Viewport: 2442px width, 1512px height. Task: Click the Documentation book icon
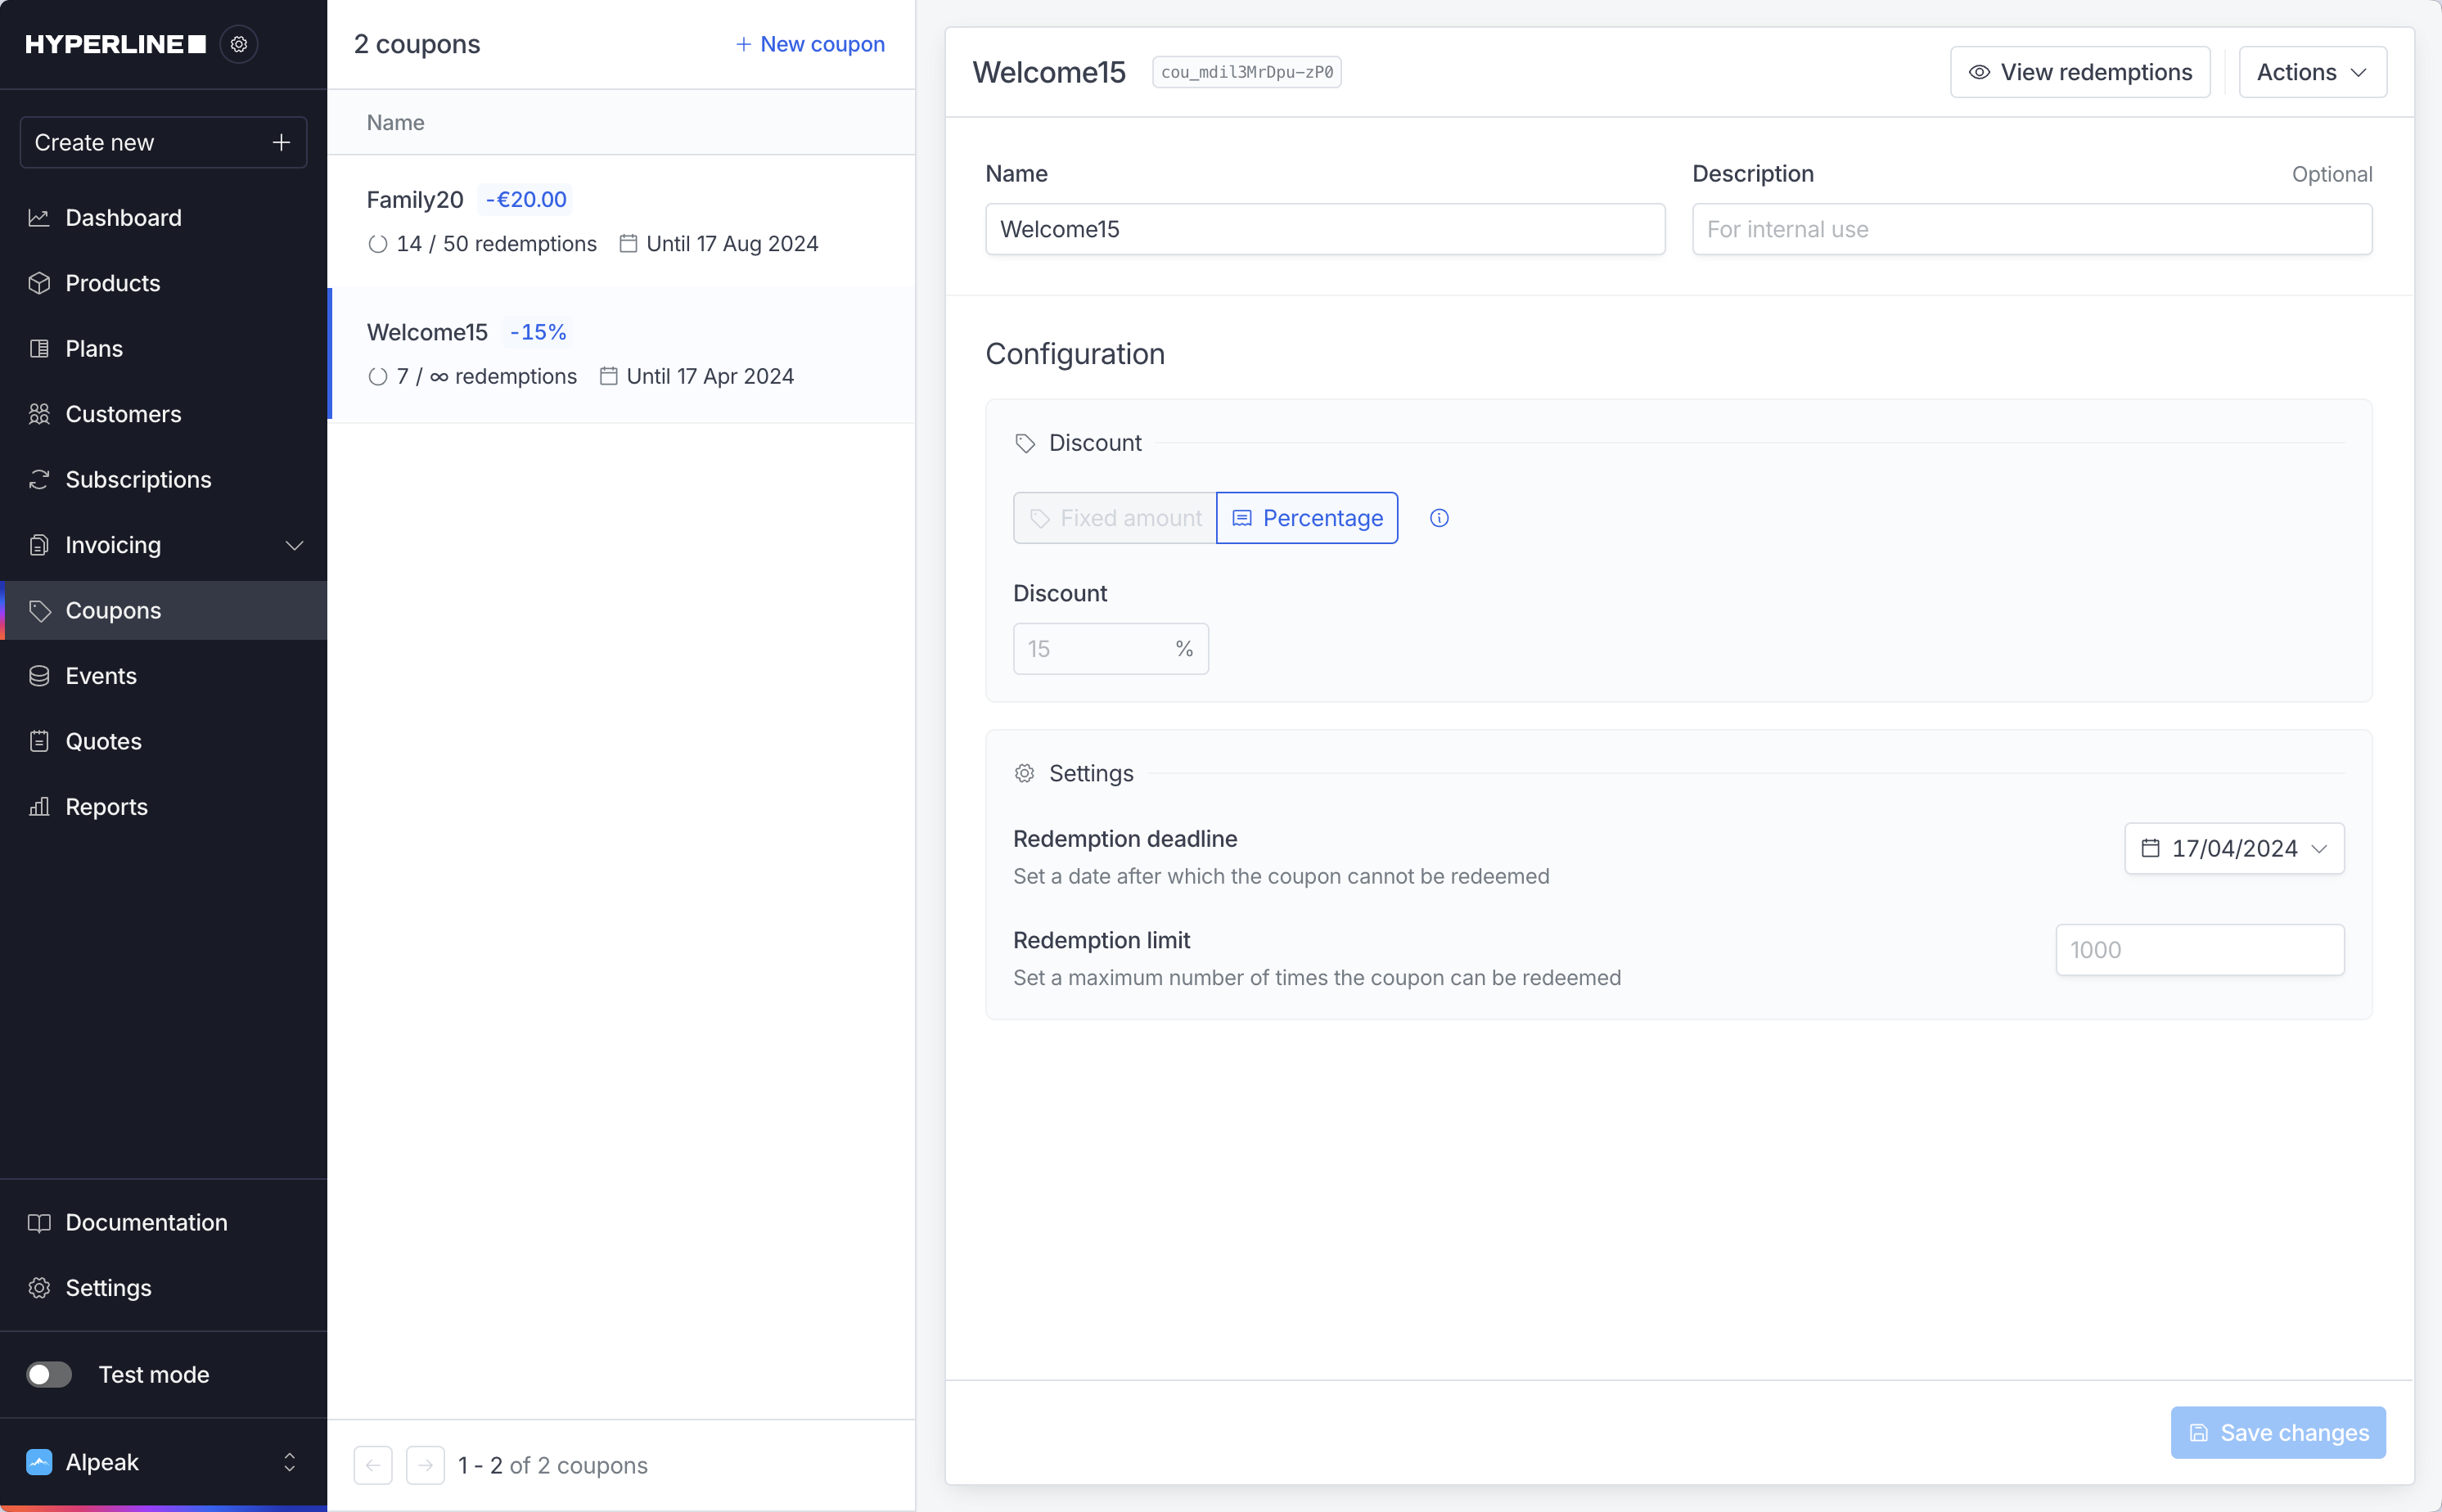[39, 1222]
